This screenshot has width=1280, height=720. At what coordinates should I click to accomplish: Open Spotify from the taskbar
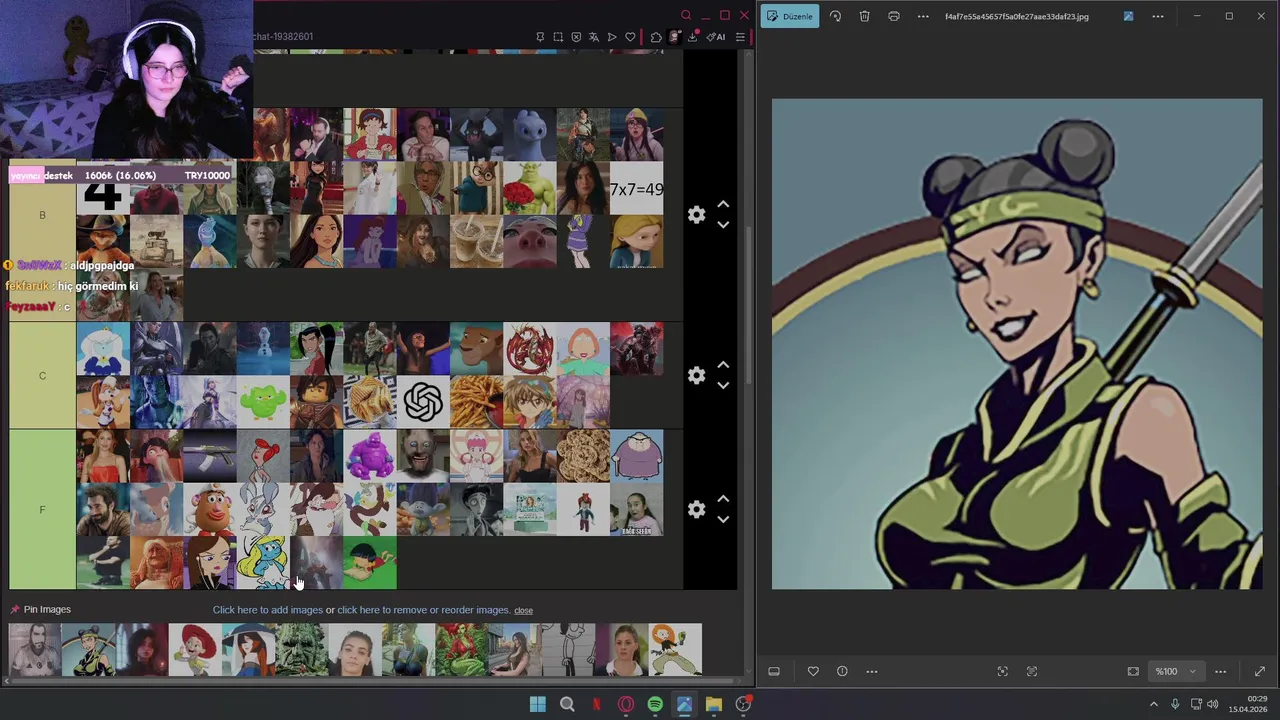(655, 704)
